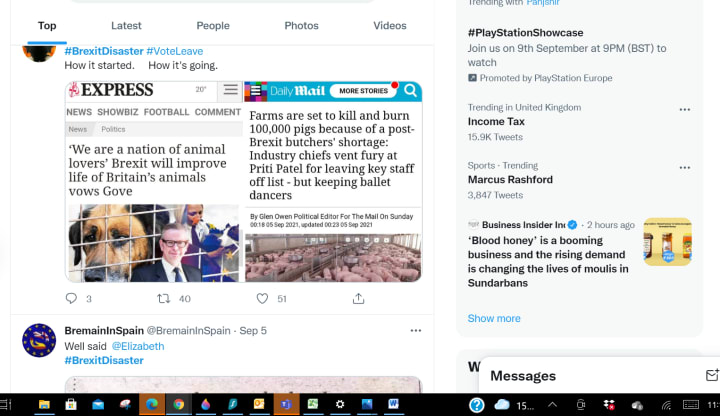Switch to the Top tab
Image resolution: width=720 pixels, height=416 pixels.
pos(47,26)
